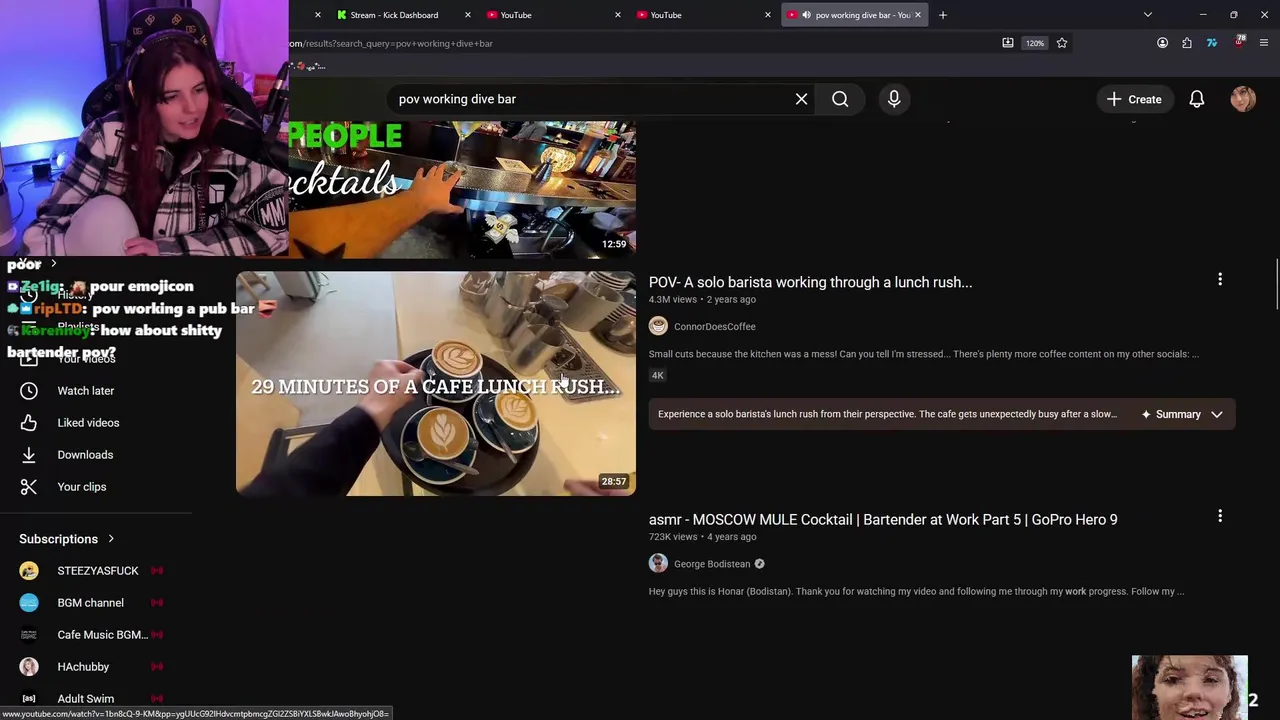Click the Adult Swim avatar icon
Image resolution: width=1280 pixels, height=720 pixels.
29,699
